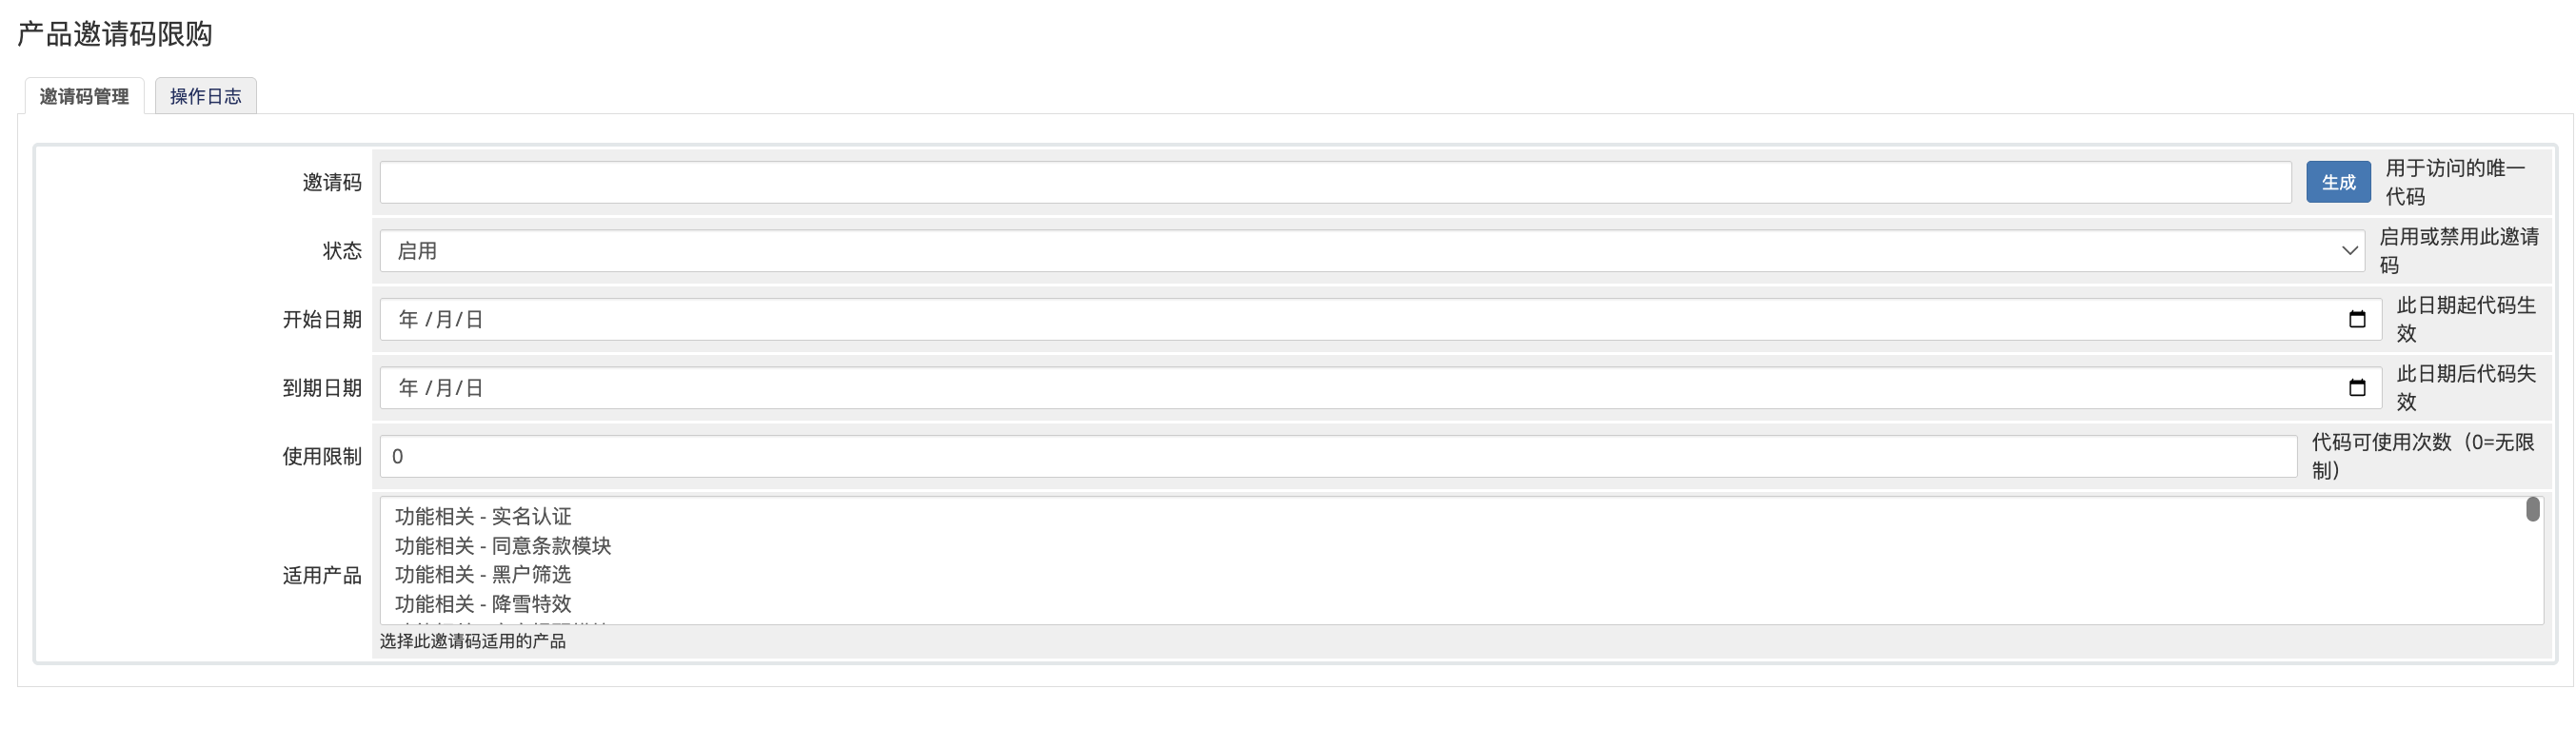The height and width of the screenshot is (748, 2576).
Task: Click the product list scrollbar thumb
Action: tap(2532, 510)
